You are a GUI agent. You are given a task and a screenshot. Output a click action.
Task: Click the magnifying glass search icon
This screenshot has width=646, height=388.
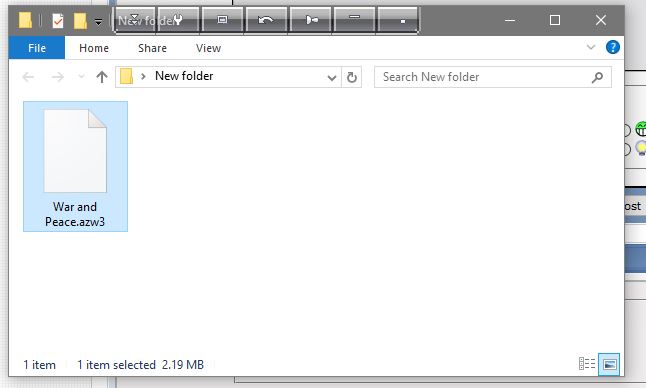[x=597, y=77]
